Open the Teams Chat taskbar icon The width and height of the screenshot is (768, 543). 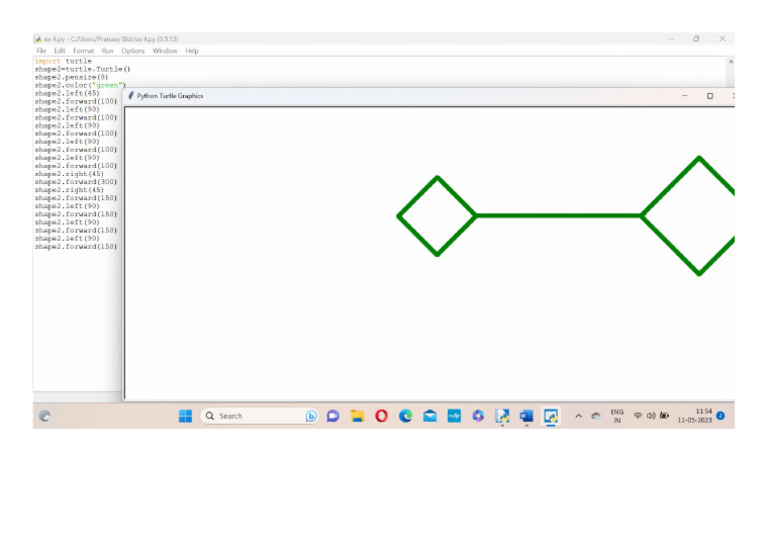tap(333, 416)
